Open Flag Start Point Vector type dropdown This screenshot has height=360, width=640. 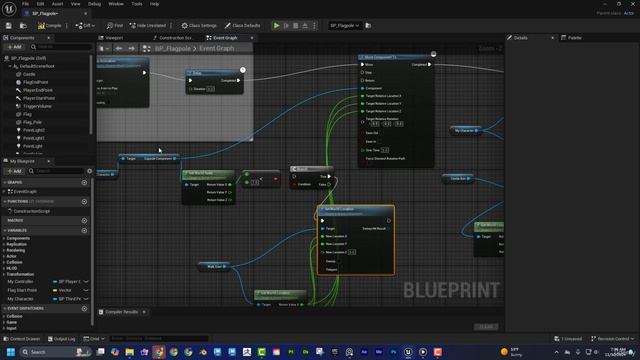click(70, 290)
